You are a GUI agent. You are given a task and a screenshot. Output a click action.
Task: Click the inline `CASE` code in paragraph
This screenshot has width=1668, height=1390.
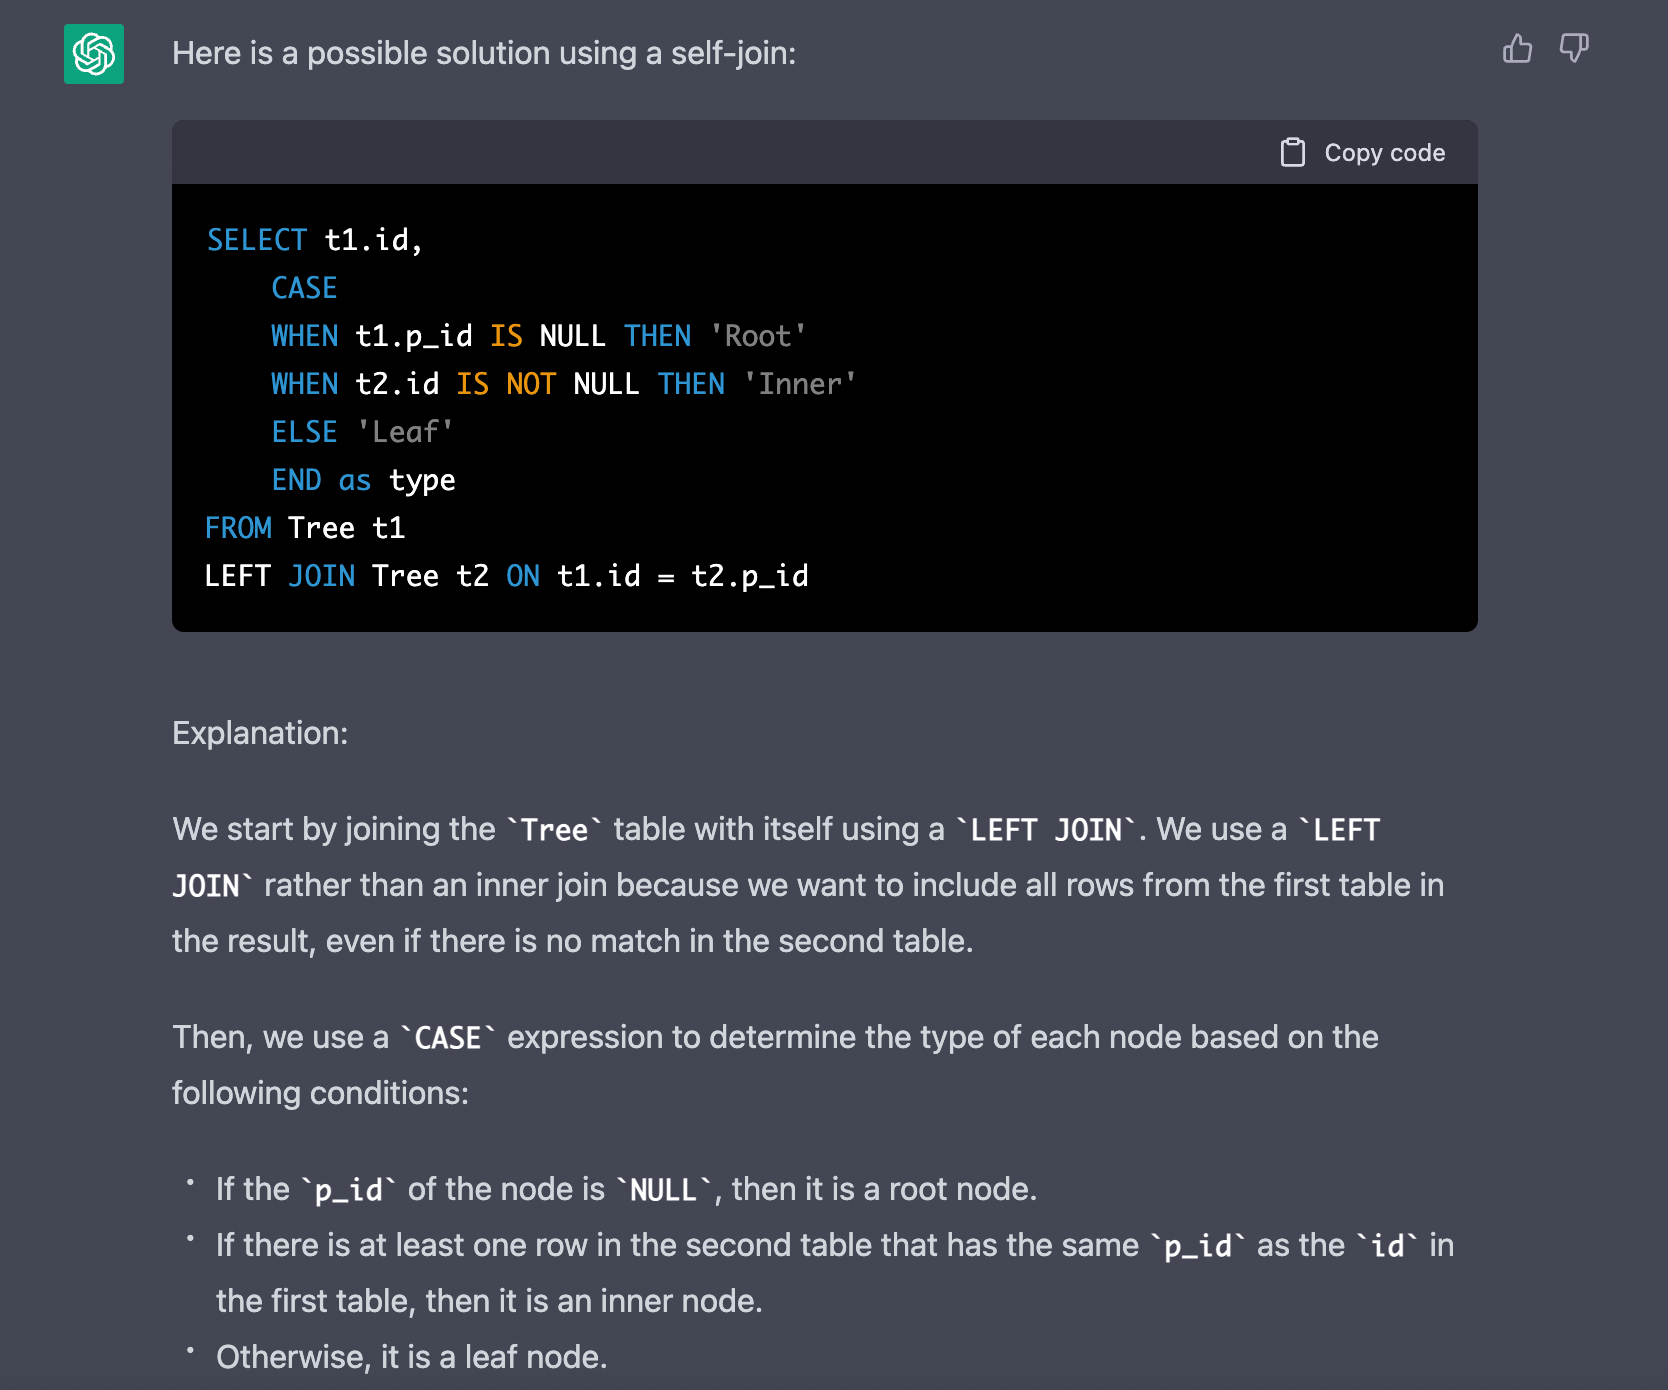448,1038
